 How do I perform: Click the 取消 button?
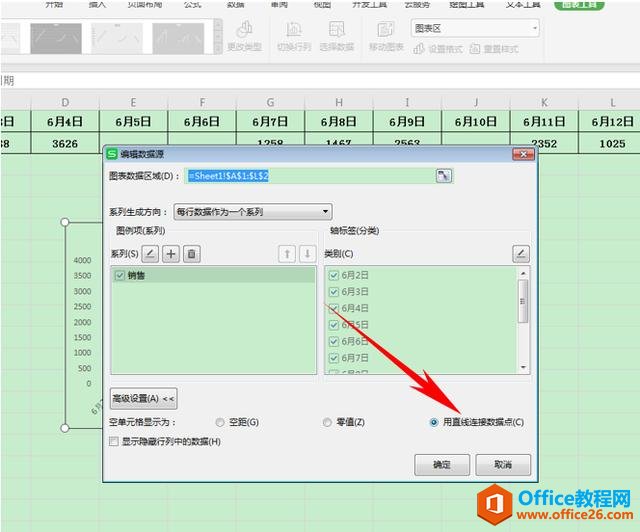coord(502,465)
